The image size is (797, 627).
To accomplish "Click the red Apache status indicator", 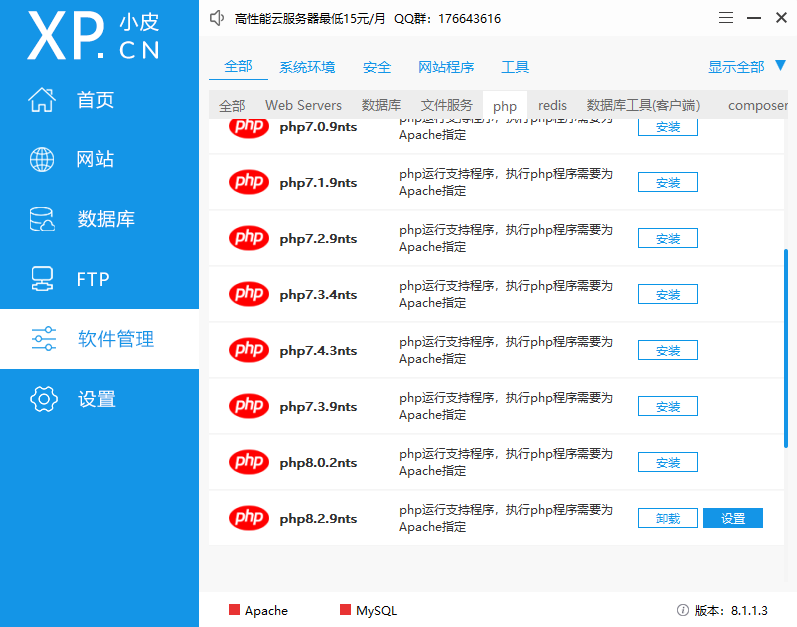I will click(x=235, y=610).
